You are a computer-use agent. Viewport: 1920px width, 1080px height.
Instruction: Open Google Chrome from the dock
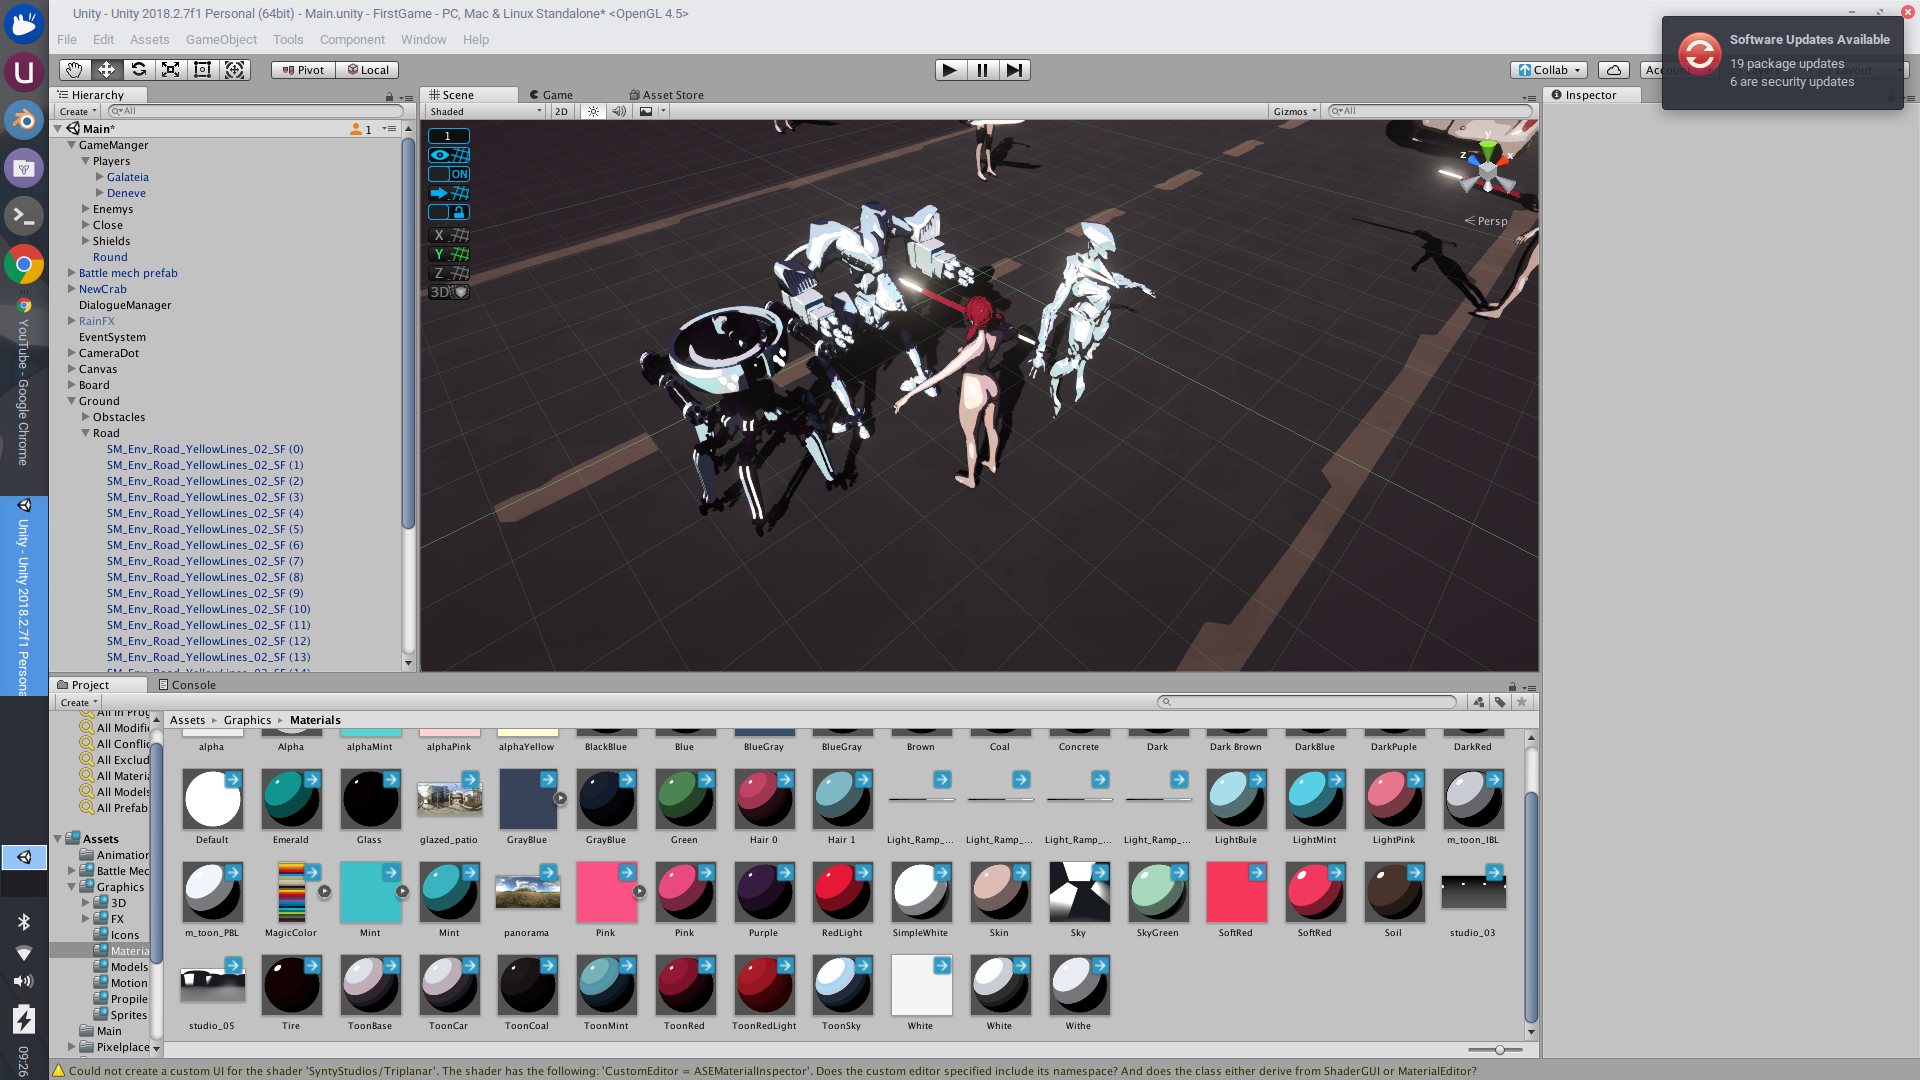(x=23, y=265)
